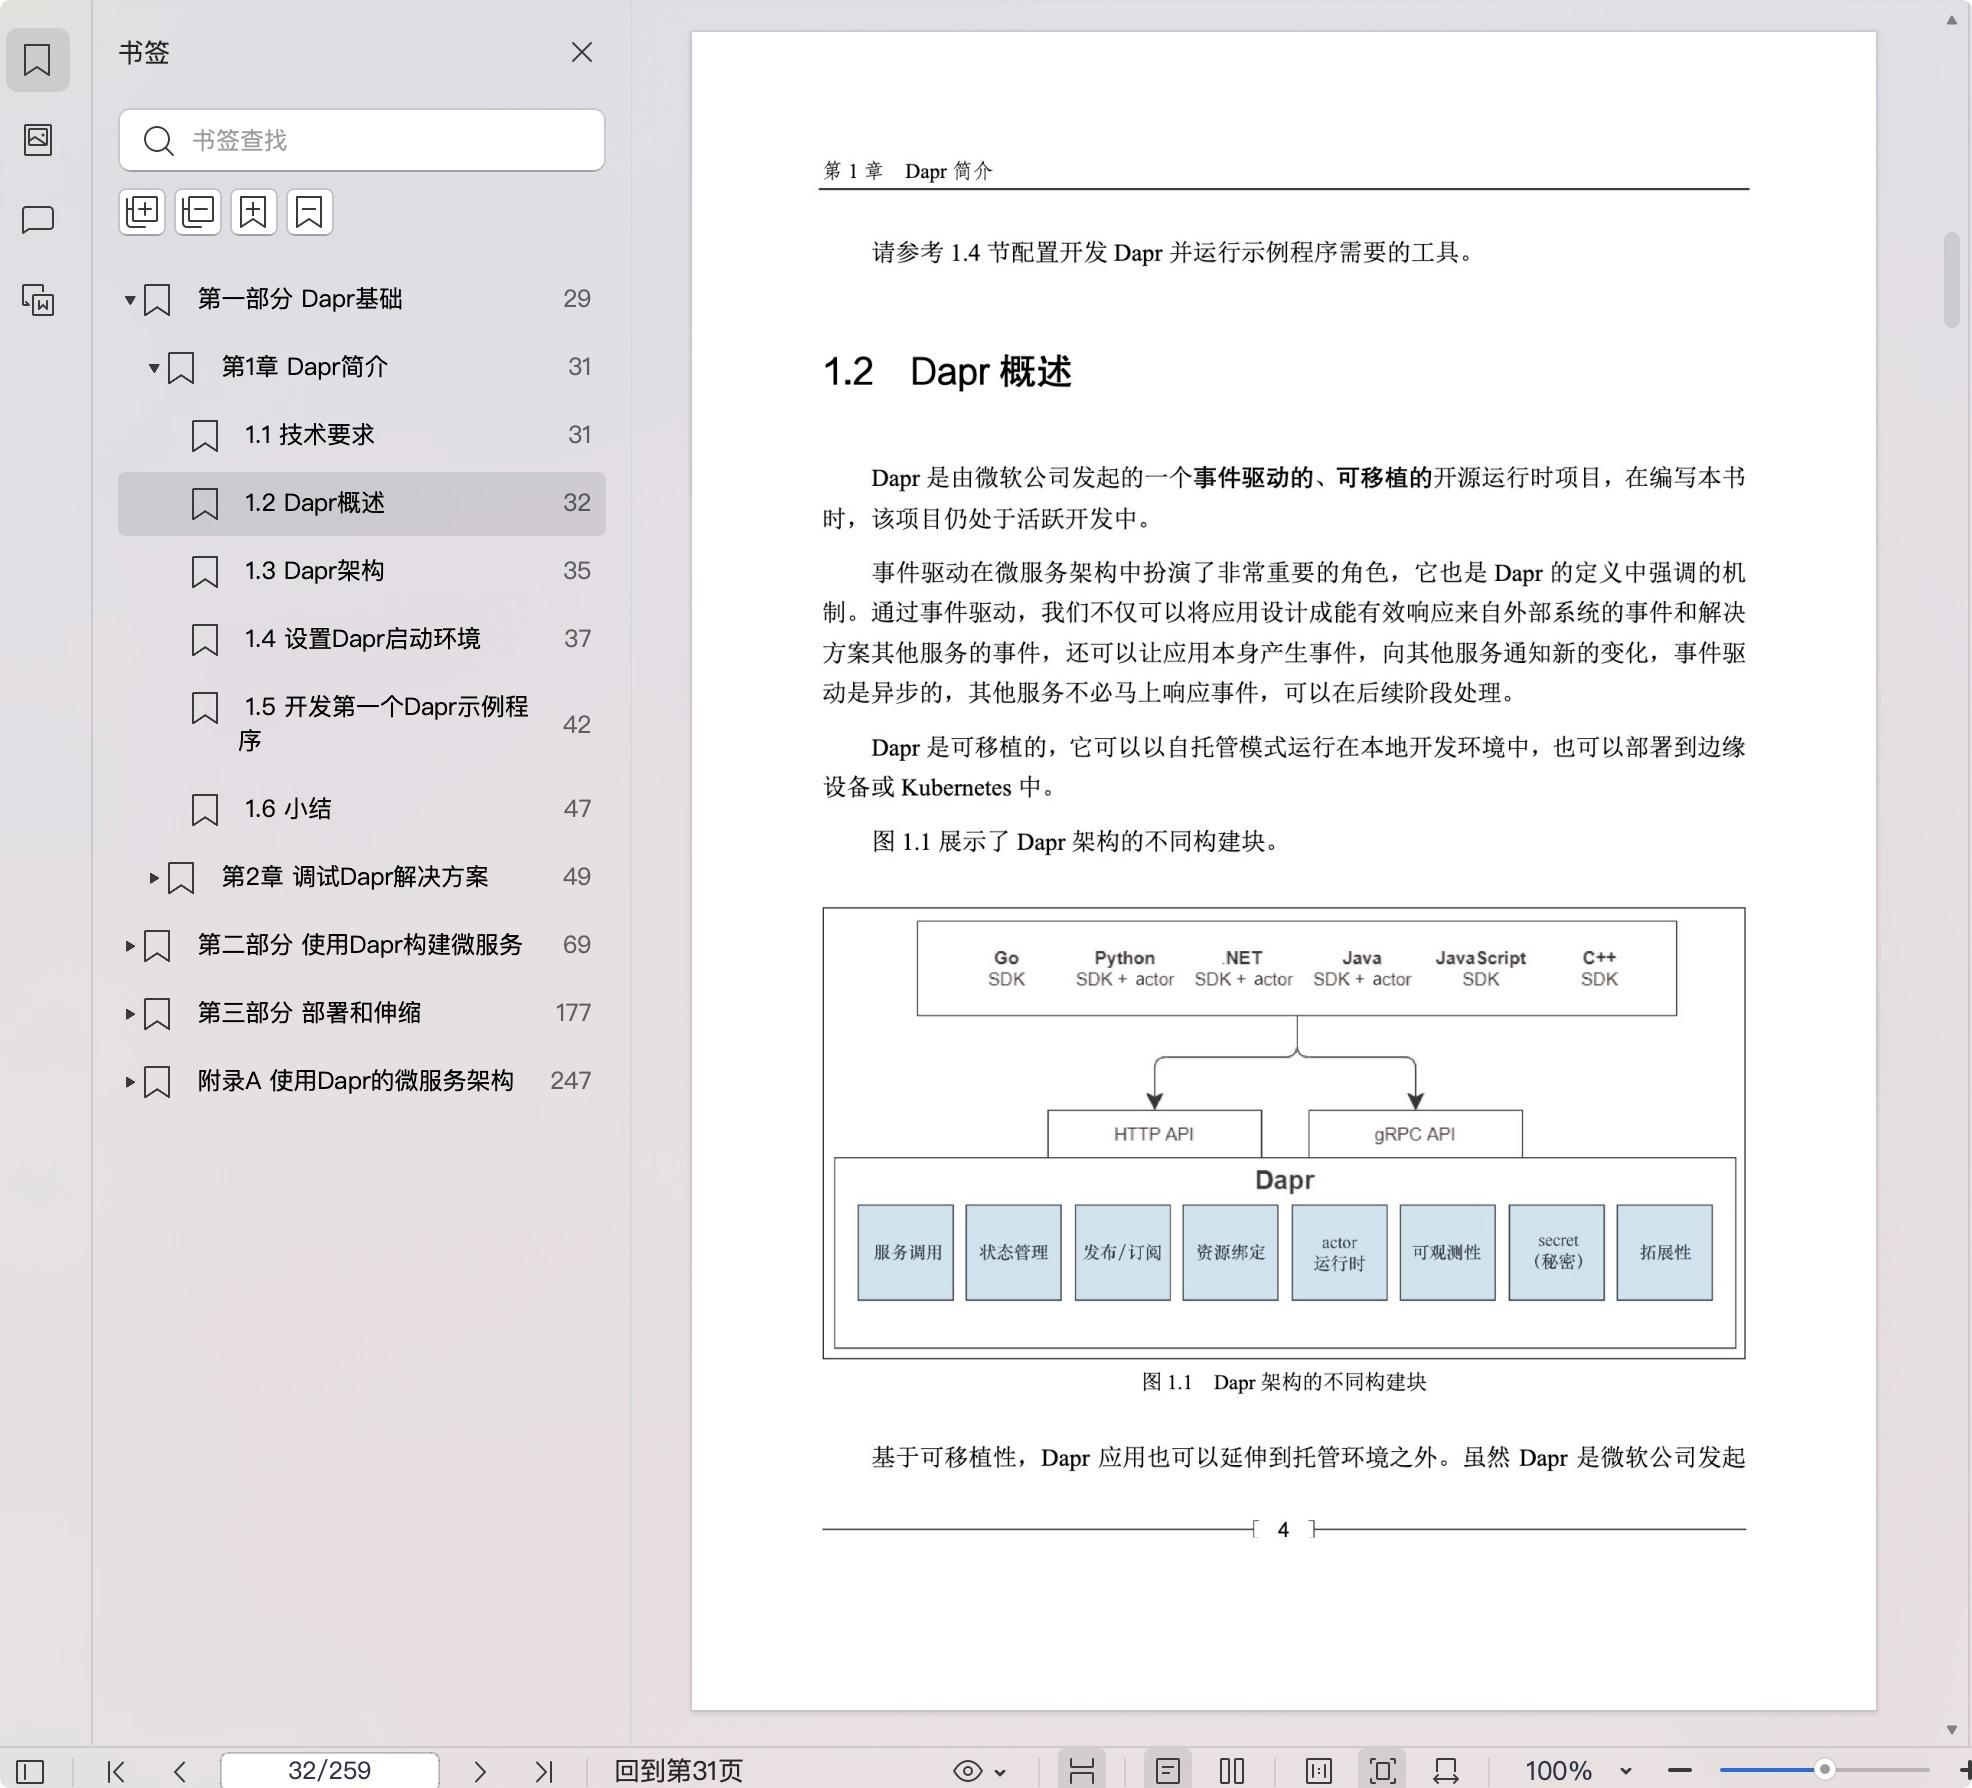1972x1788 pixels.
Task: Expand all bookmarks button
Action: click(x=142, y=212)
